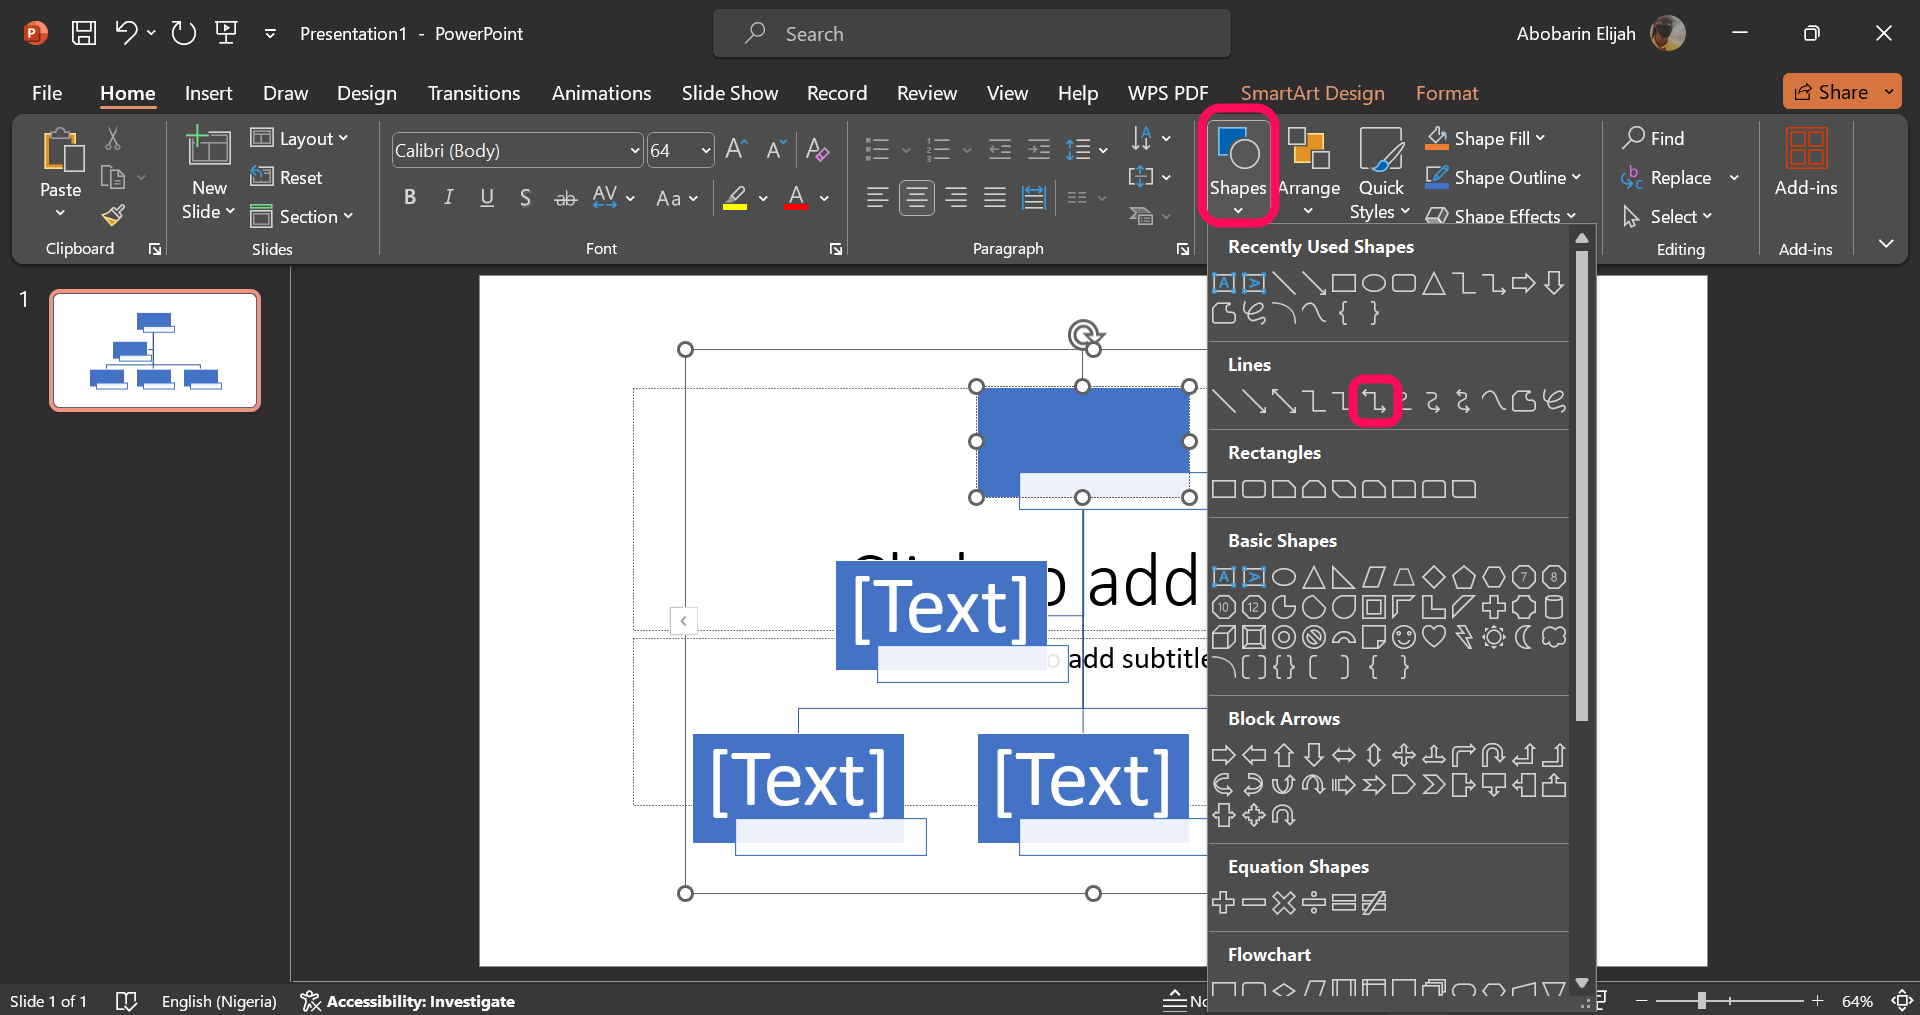Open the Layout dropdown menu
The height and width of the screenshot is (1015, 1920).
pyautogui.click(x=300, y=138)
